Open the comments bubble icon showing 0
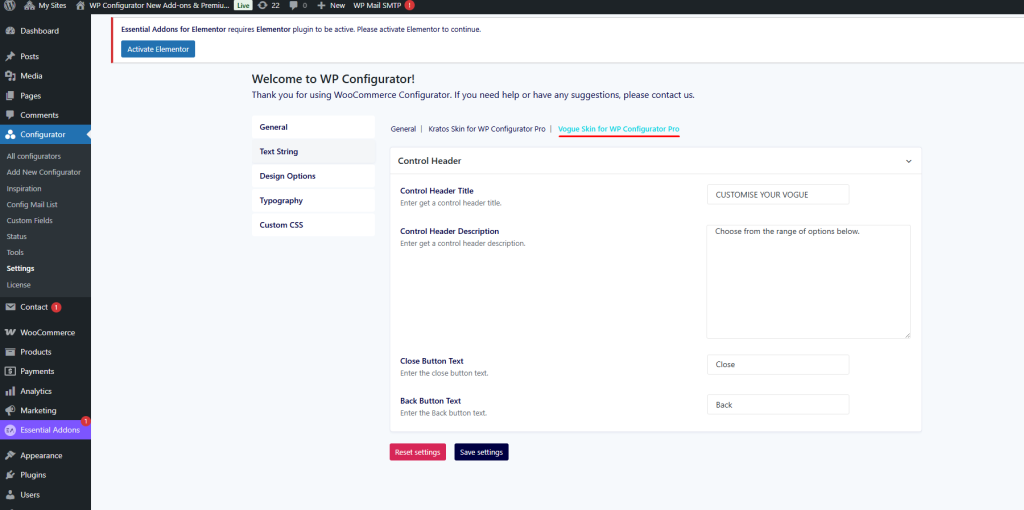 [293, 5]
